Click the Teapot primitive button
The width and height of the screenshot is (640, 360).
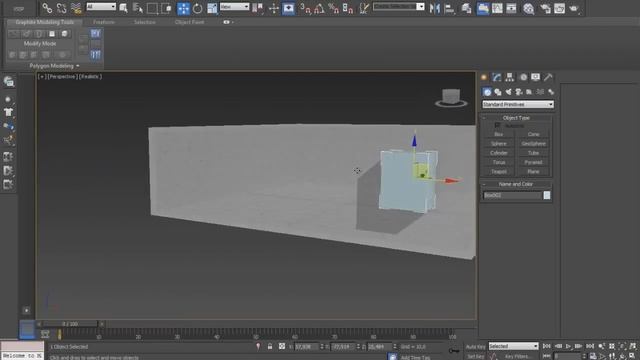point(499,172)
